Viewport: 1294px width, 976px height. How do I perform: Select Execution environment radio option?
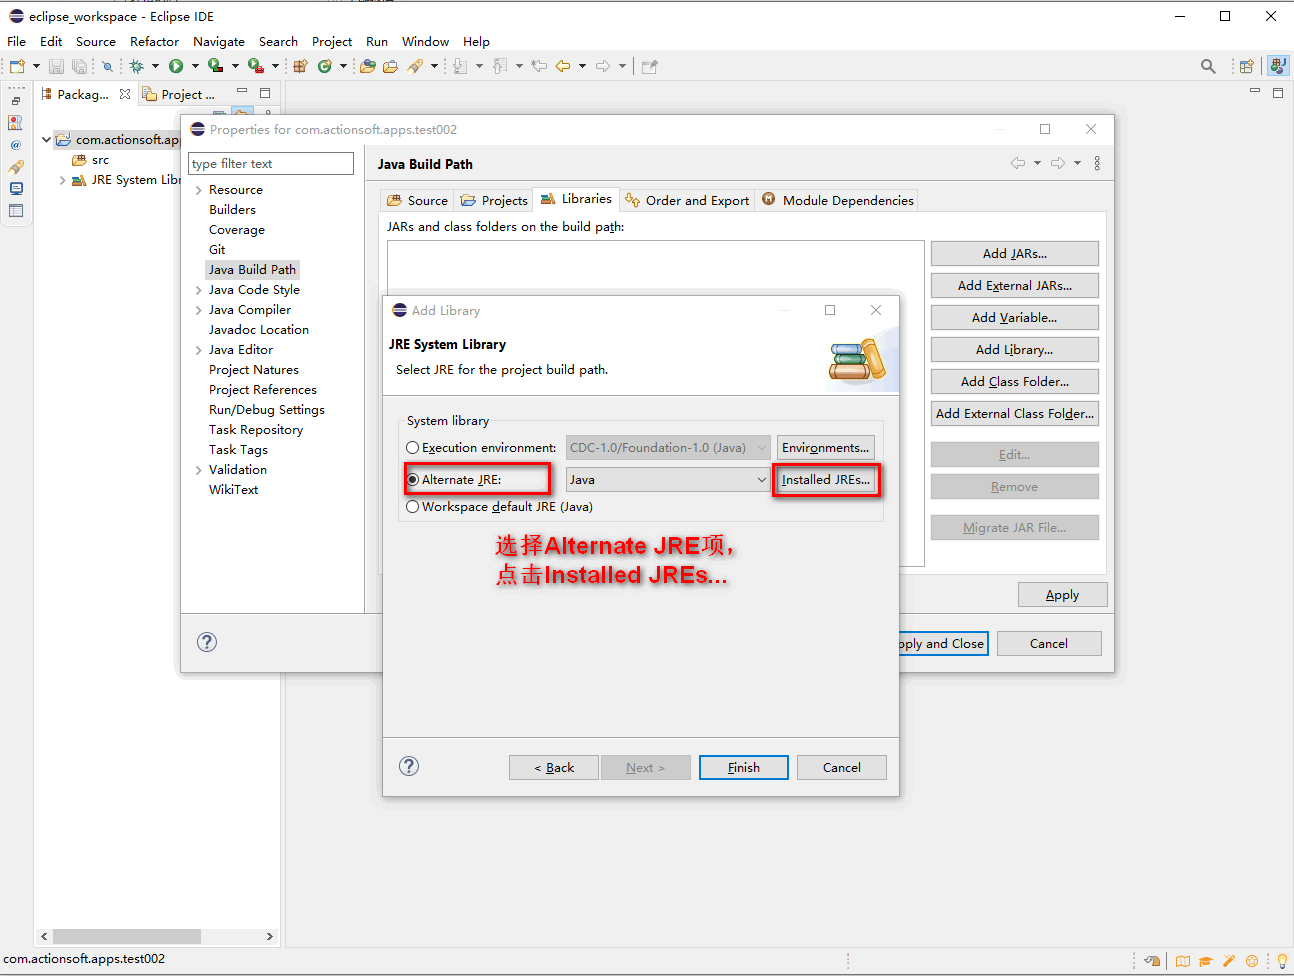coord(412,447)
